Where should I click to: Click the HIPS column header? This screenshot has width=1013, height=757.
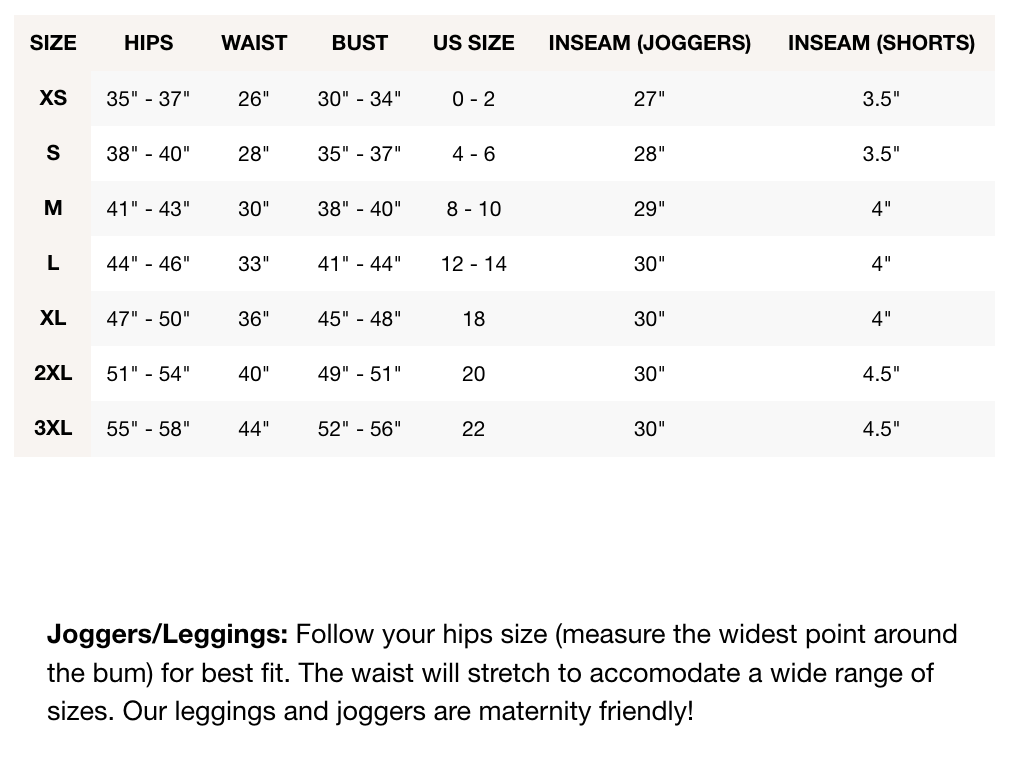point(149,43)
